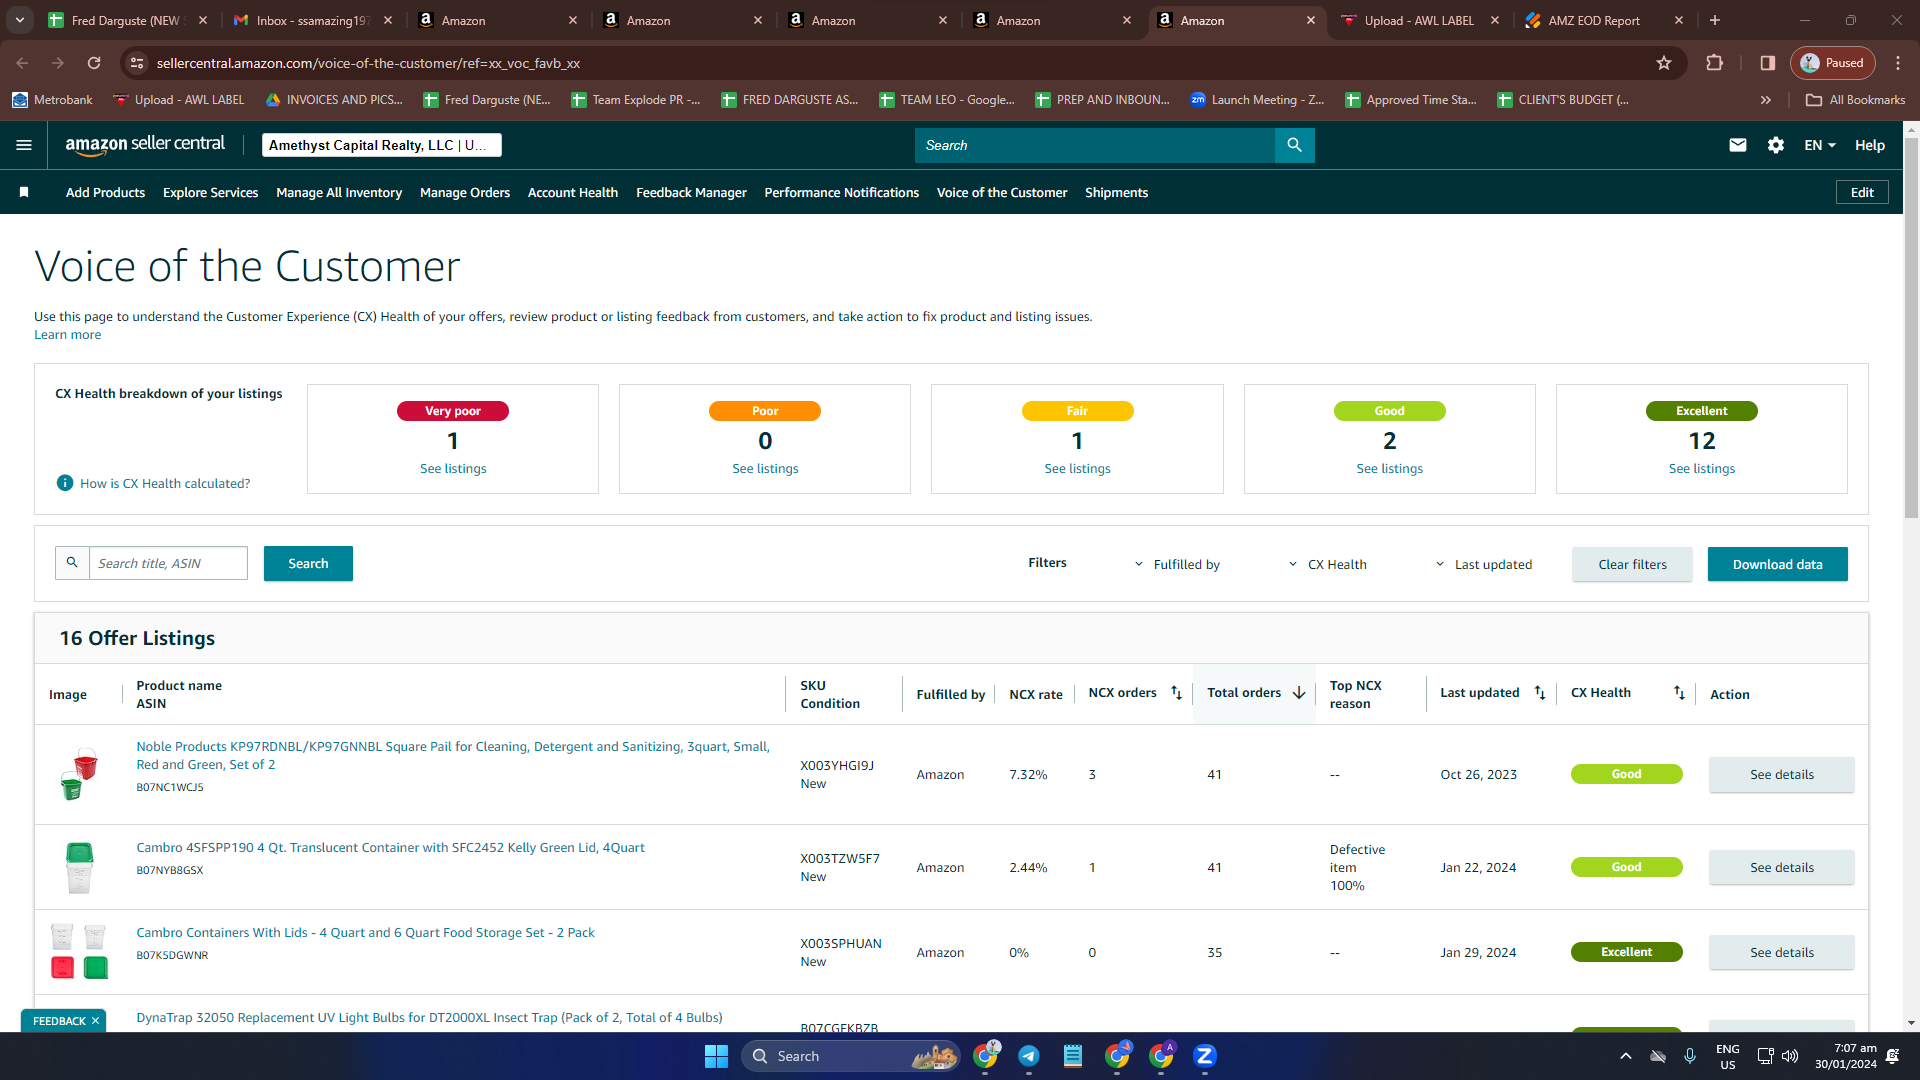The image size is (1920, 1080).
Task: Click the site info icon in address bar
Action: [x=137, y=63]
